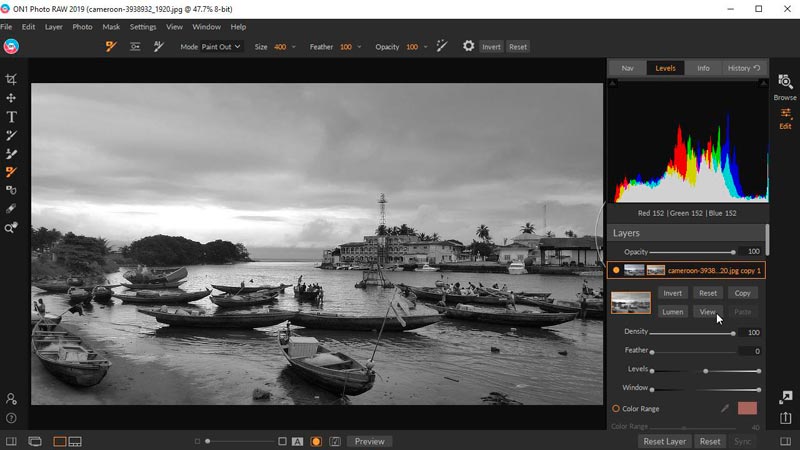This screenshot has width=800, height=450.
Task: Click the share/export icon at bottom right
Action: tap(786, 418)
